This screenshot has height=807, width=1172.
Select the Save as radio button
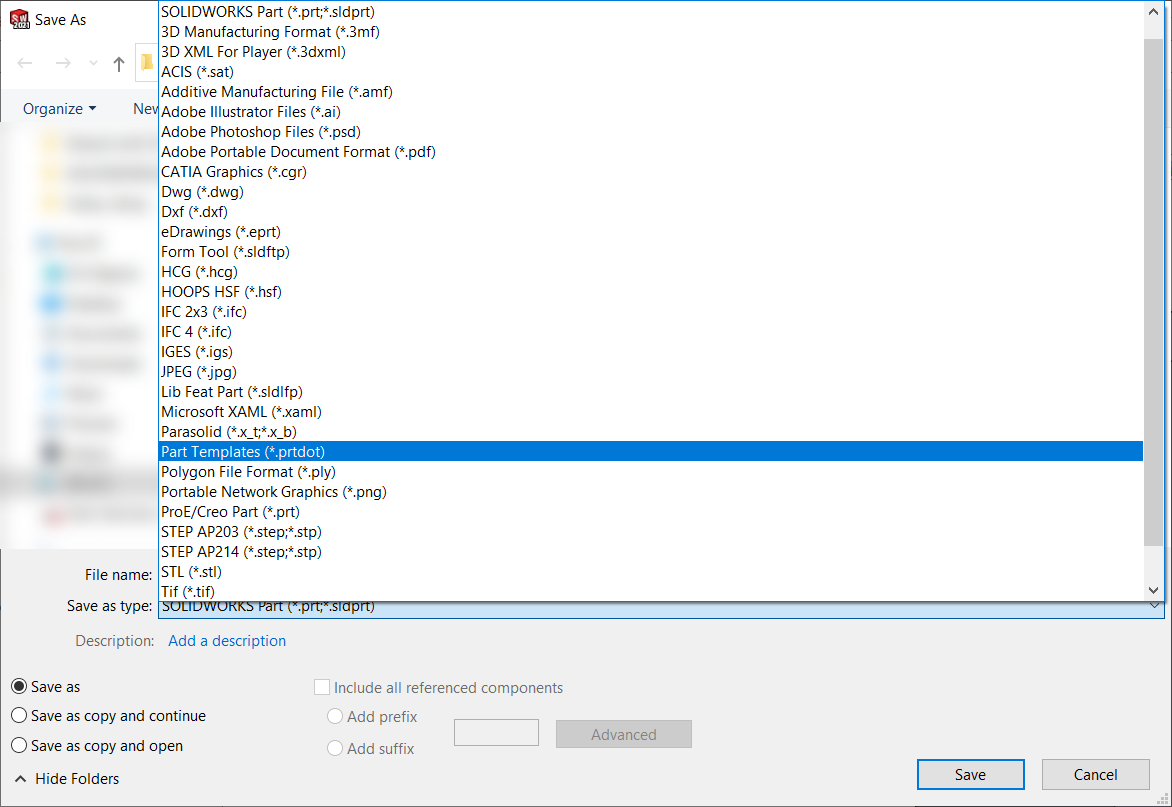19,687
